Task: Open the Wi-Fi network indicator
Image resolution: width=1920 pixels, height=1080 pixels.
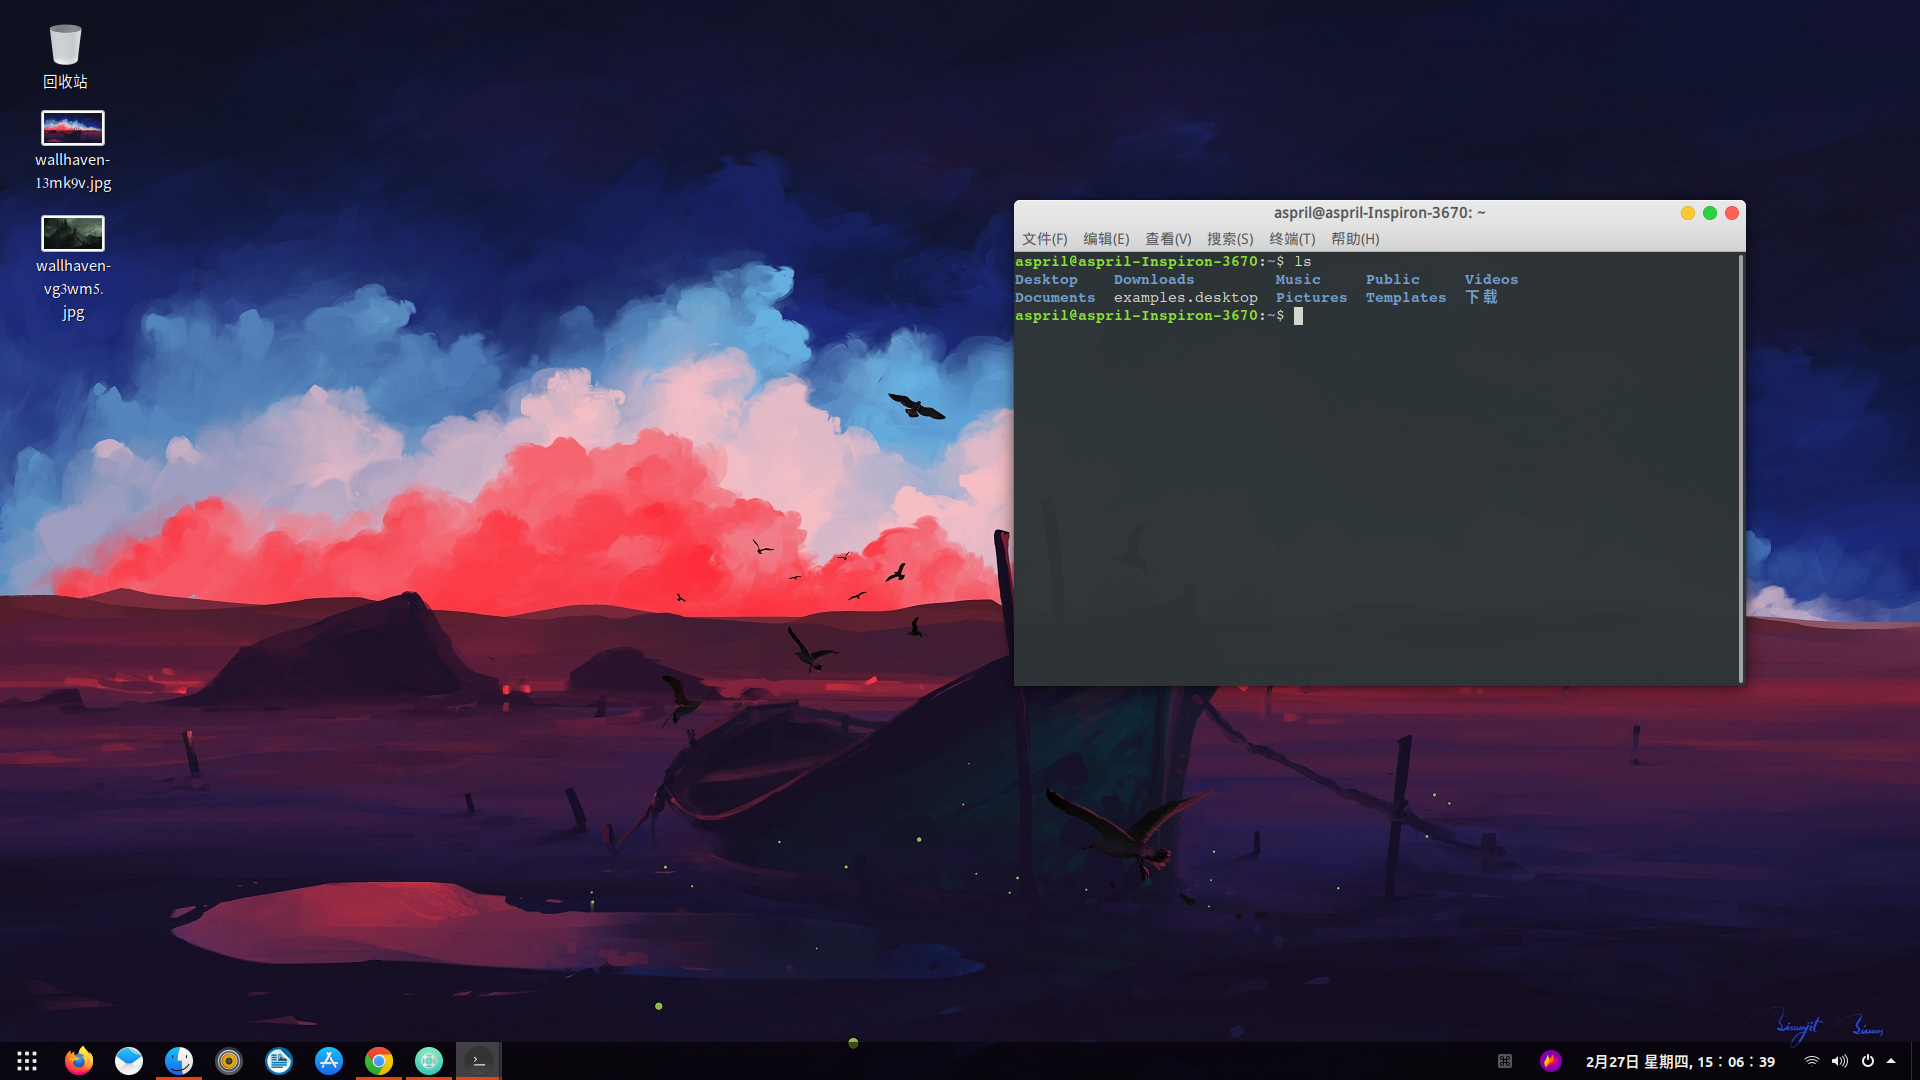Action: 1811,1061
